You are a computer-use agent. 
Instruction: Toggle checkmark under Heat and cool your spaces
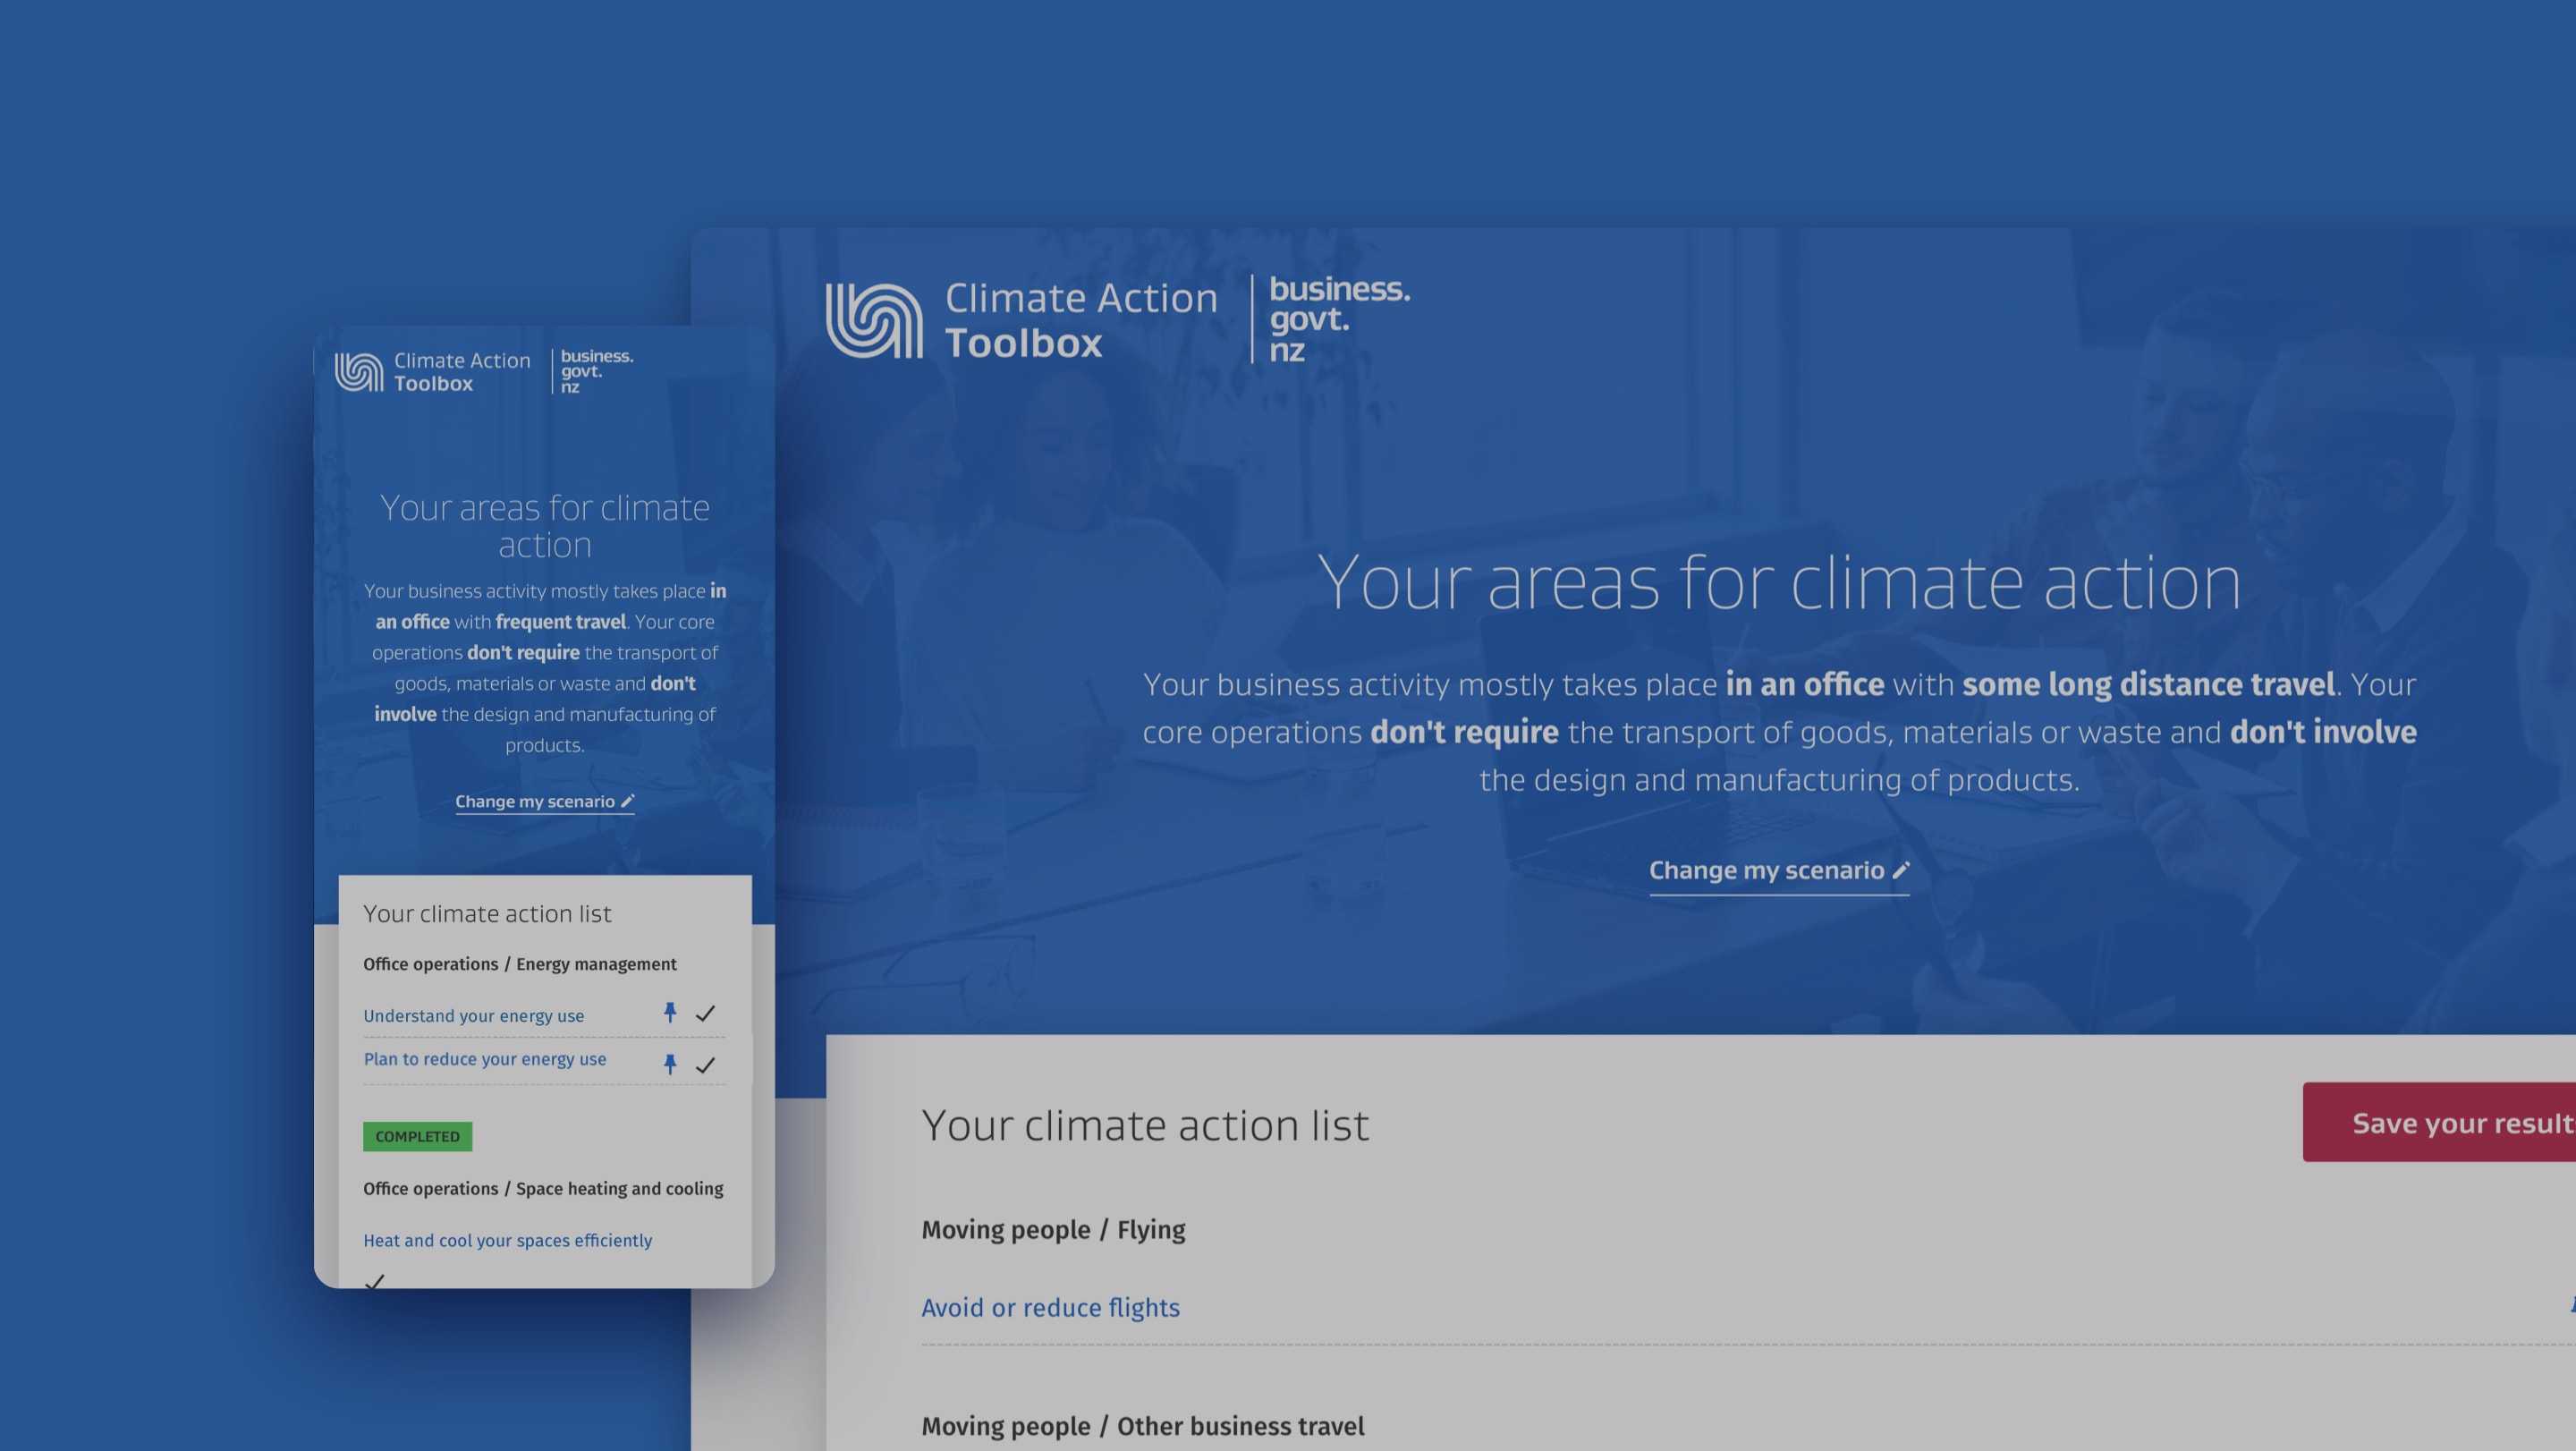[374, 1281]
